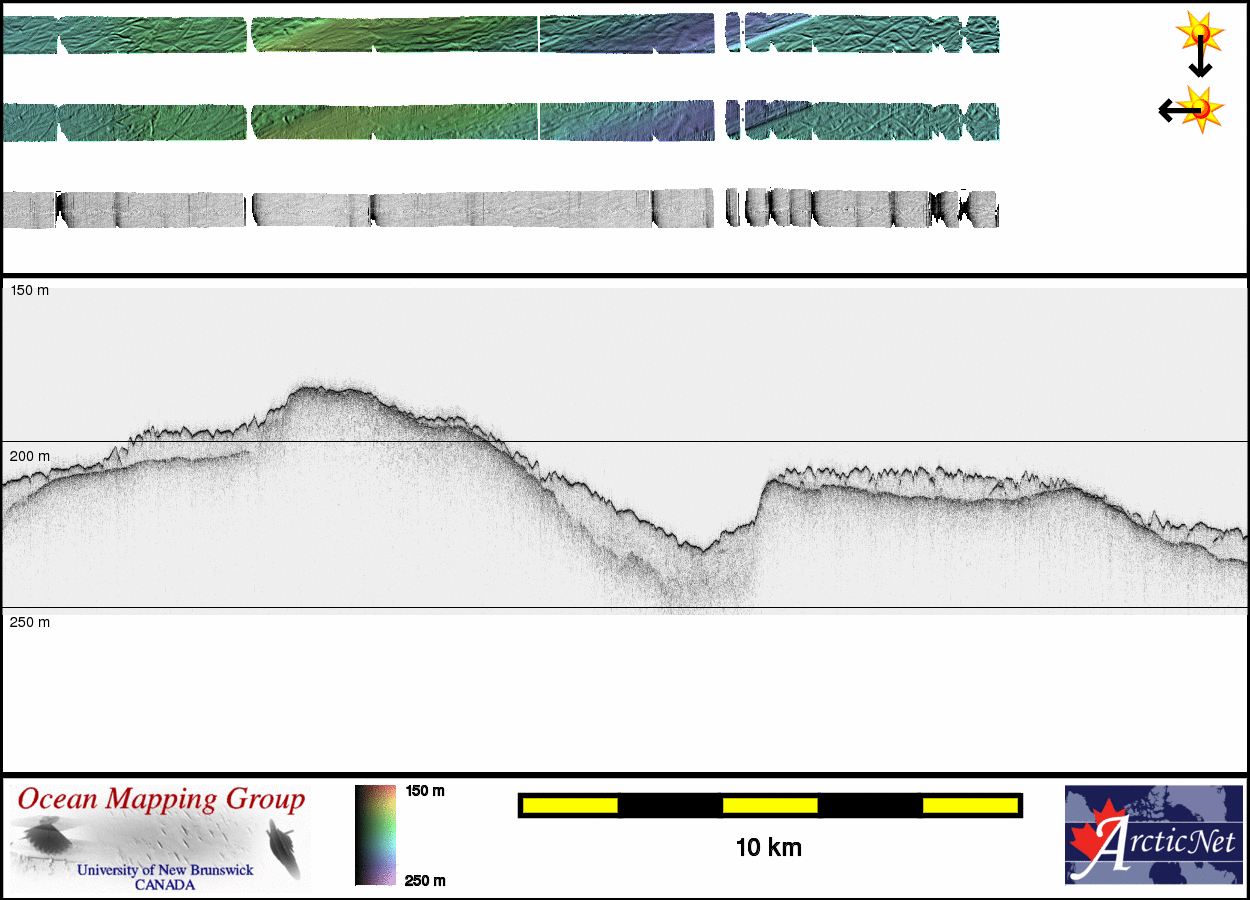Click the deepest trough in seabed profile
This screenshot has height=900, width=1250.
(703, 549)
